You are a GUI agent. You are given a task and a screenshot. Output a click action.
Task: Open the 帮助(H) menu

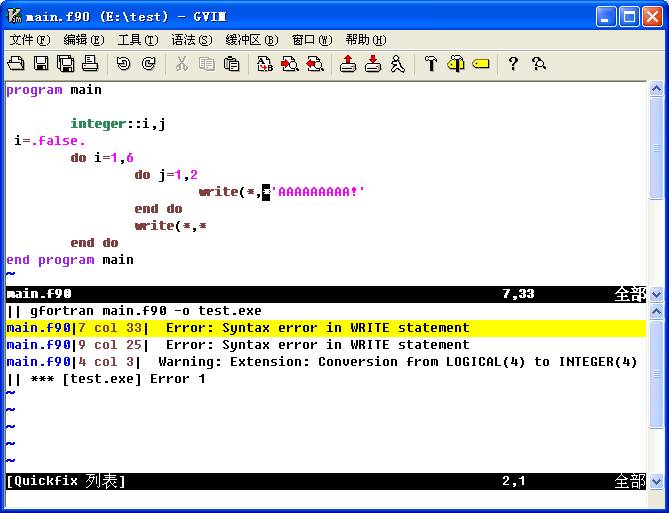(366, 40)
